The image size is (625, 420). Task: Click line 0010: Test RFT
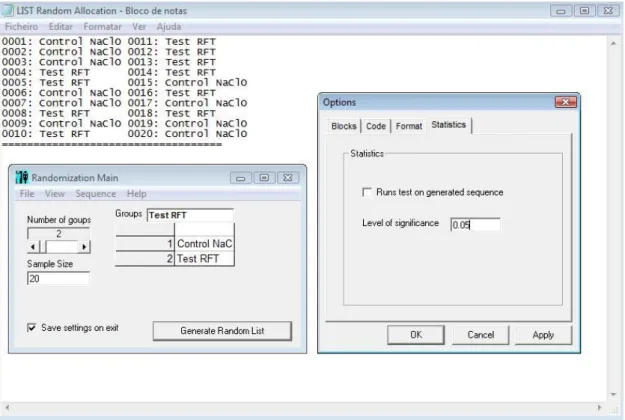click(46, 133)
